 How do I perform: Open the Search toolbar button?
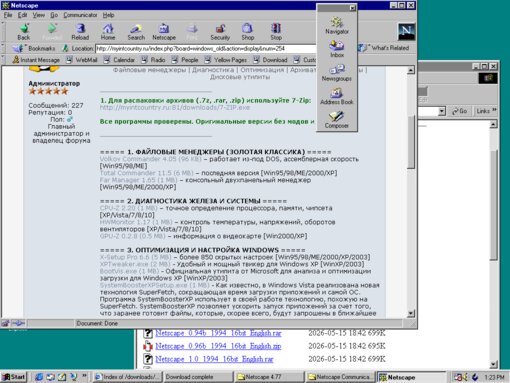[136, 32]
